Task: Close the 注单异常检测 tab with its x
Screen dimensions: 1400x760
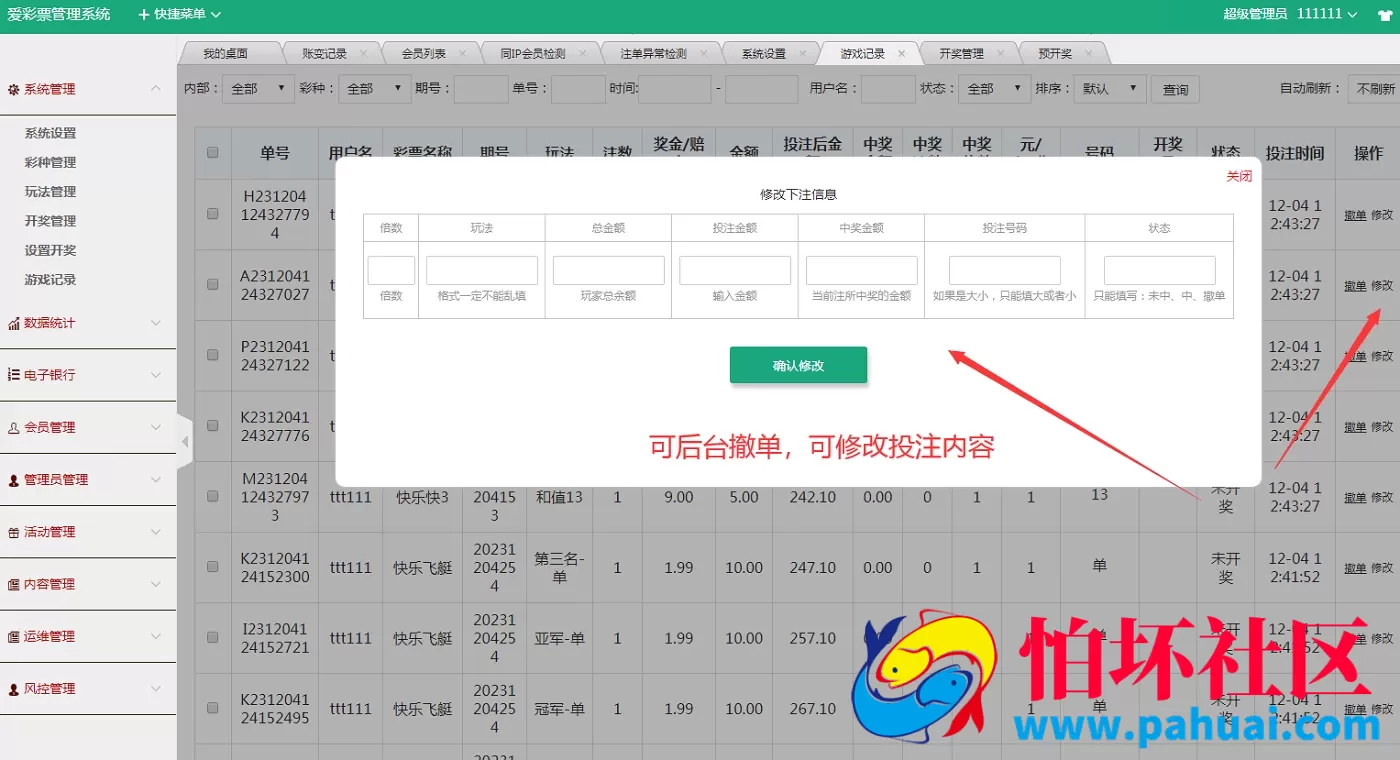Action: 704,54
